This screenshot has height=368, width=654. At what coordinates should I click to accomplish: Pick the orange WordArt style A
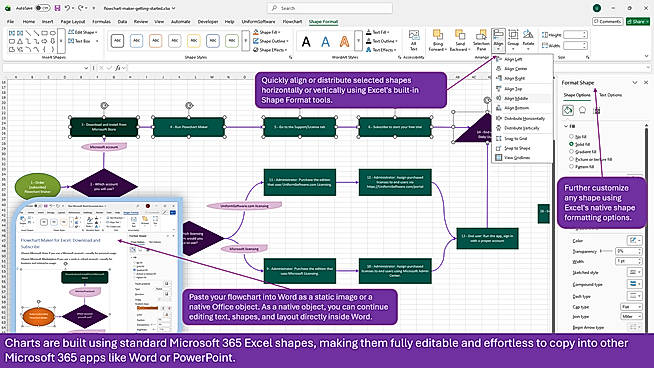point(345,41)
